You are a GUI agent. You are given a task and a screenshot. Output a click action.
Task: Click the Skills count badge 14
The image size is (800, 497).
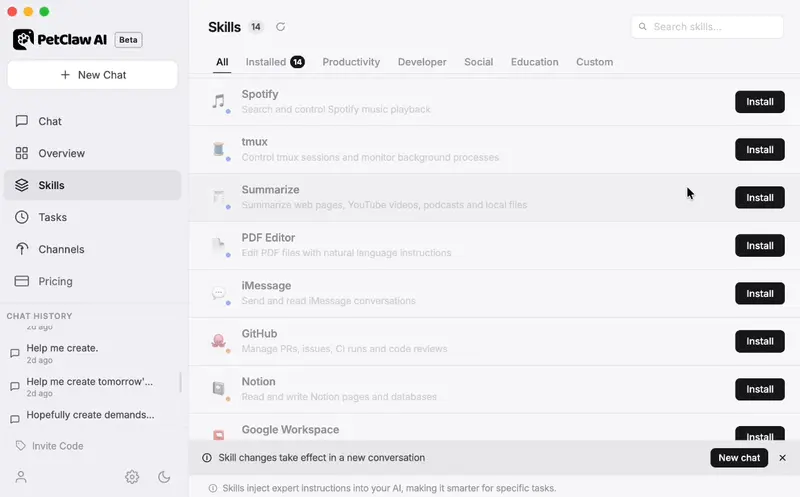(256, 27)
